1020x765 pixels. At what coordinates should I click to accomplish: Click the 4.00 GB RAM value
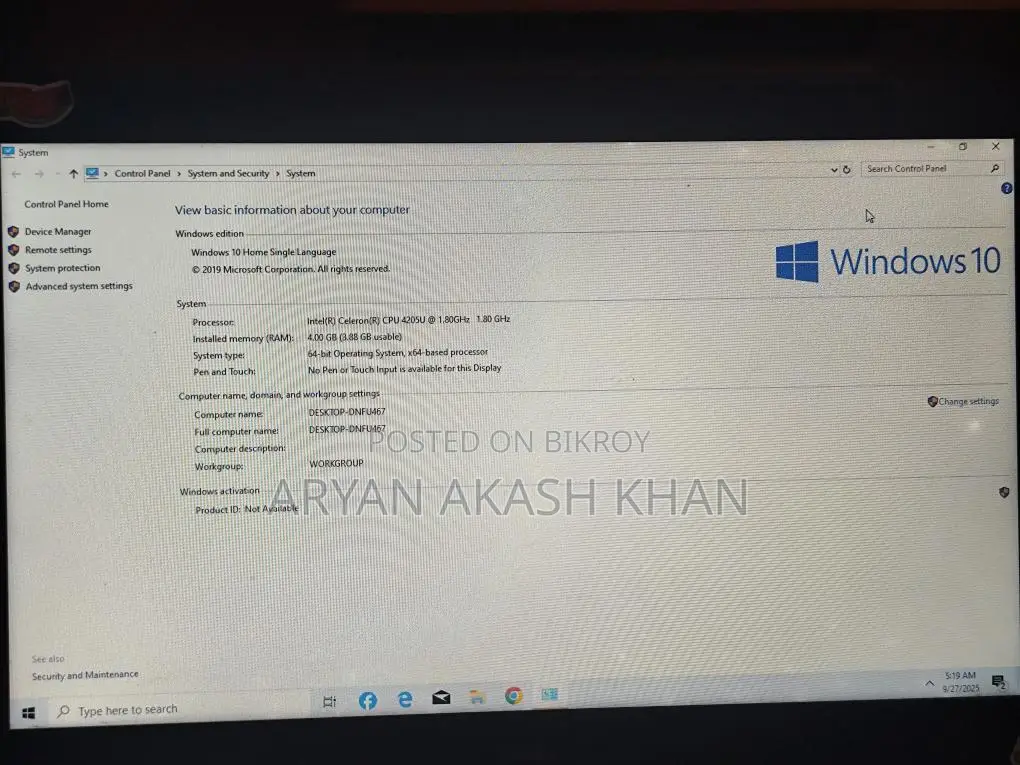[x=355, y=337]
